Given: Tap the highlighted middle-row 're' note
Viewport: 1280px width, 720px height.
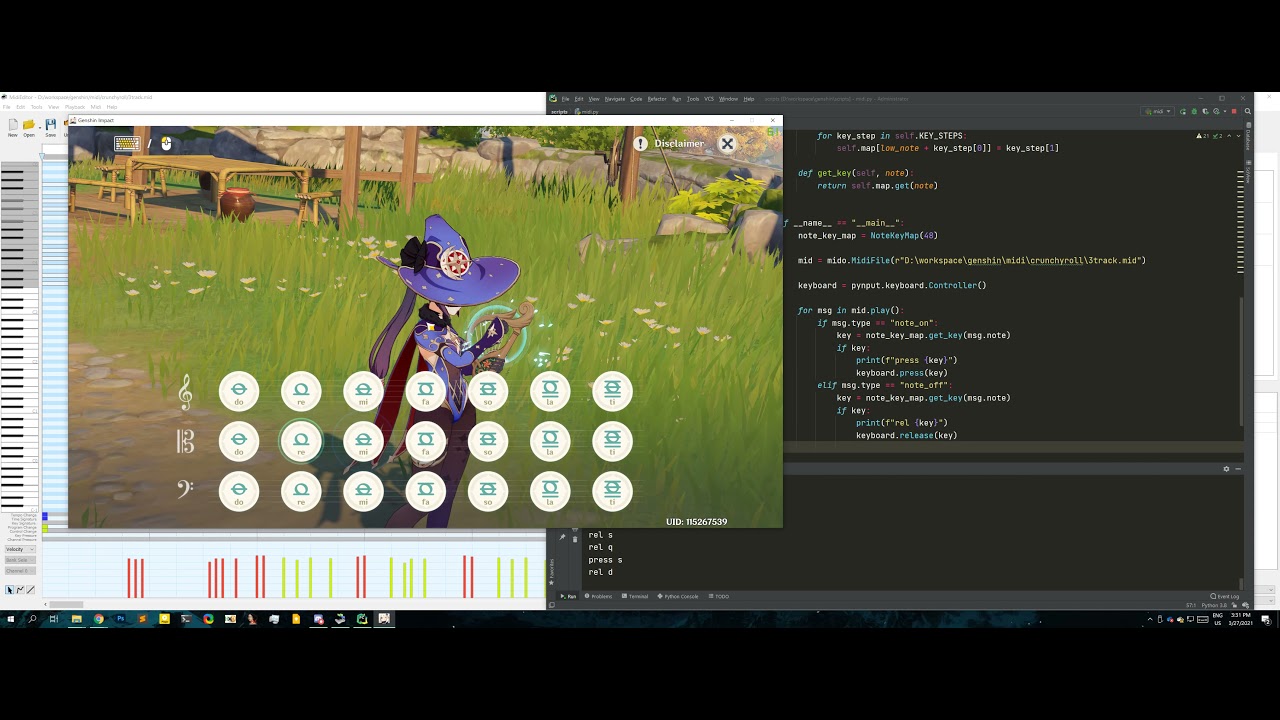Looking at the screenshot, I should pos(301,441).
